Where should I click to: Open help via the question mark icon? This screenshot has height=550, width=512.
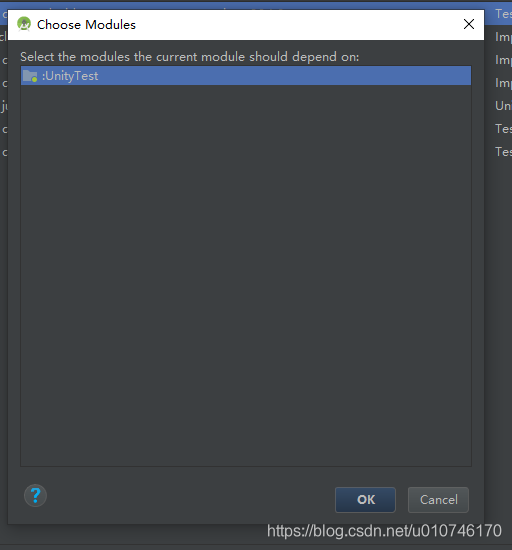(35, 496)
